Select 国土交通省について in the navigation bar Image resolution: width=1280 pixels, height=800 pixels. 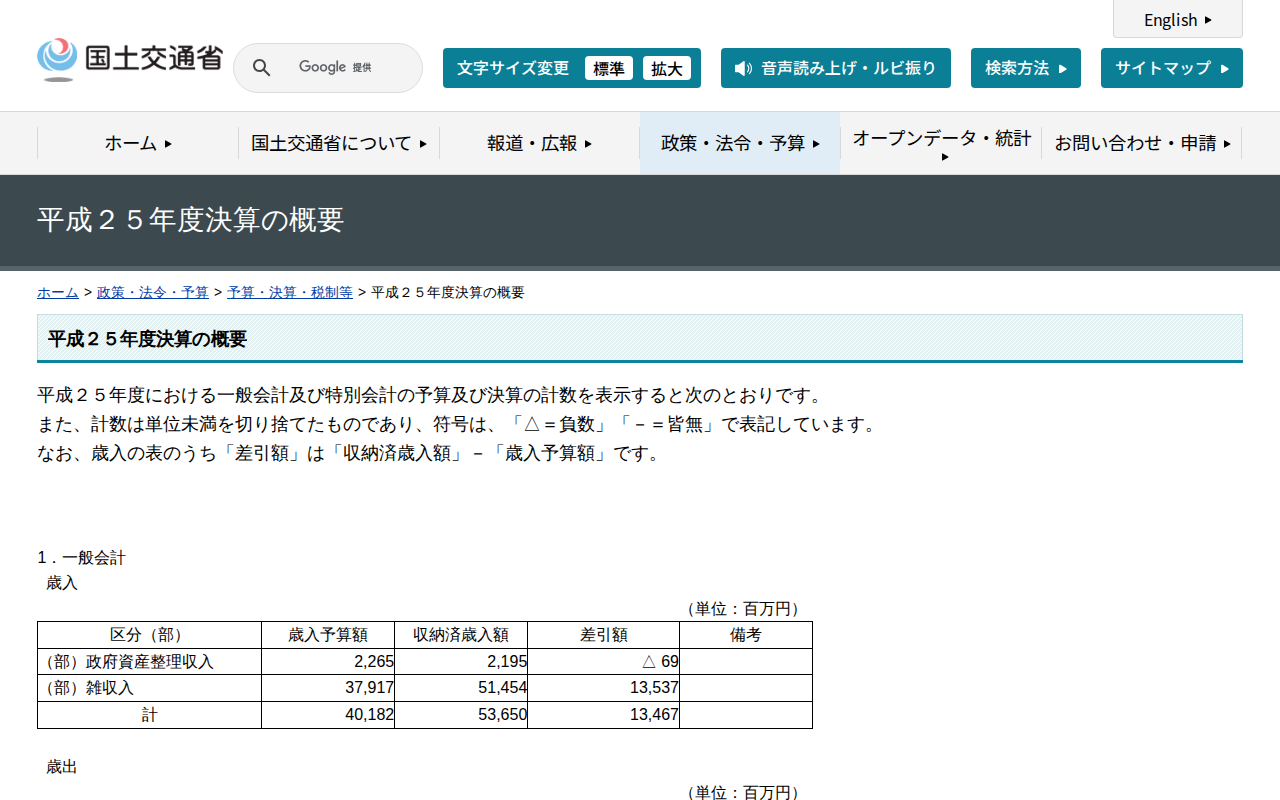point(337,143)
